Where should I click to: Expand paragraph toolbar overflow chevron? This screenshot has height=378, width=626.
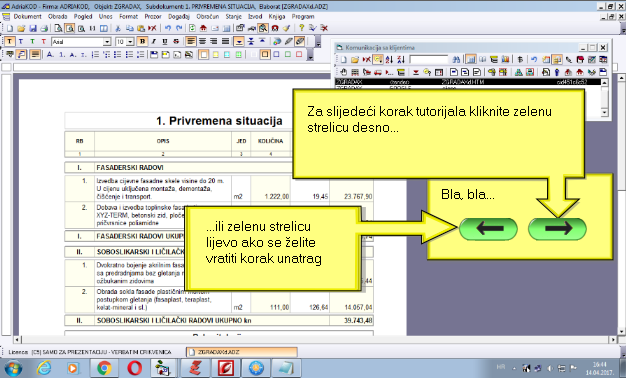(x=311, y=55)
